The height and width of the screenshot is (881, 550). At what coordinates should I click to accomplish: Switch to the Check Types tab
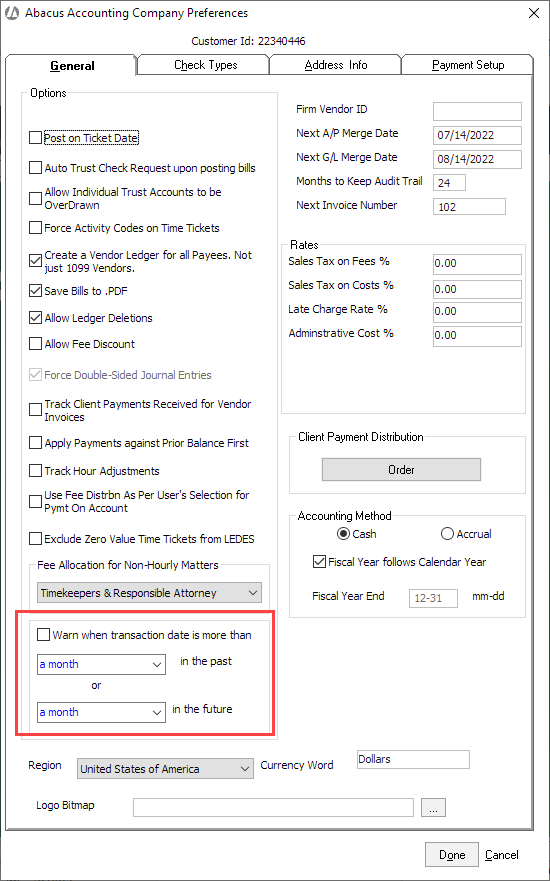[x=206, y=65]
